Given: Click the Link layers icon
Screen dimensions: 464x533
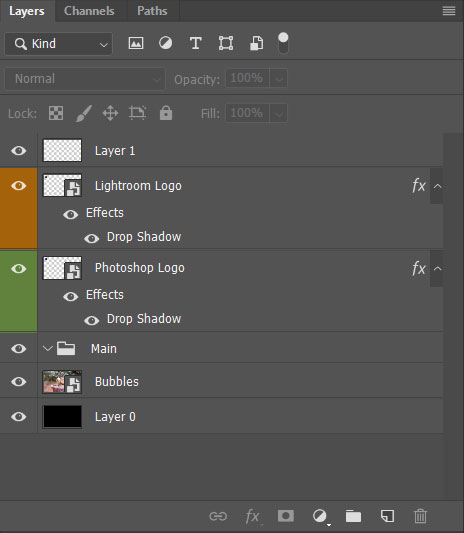Looking at the screenshot, I should pos(218,516).
